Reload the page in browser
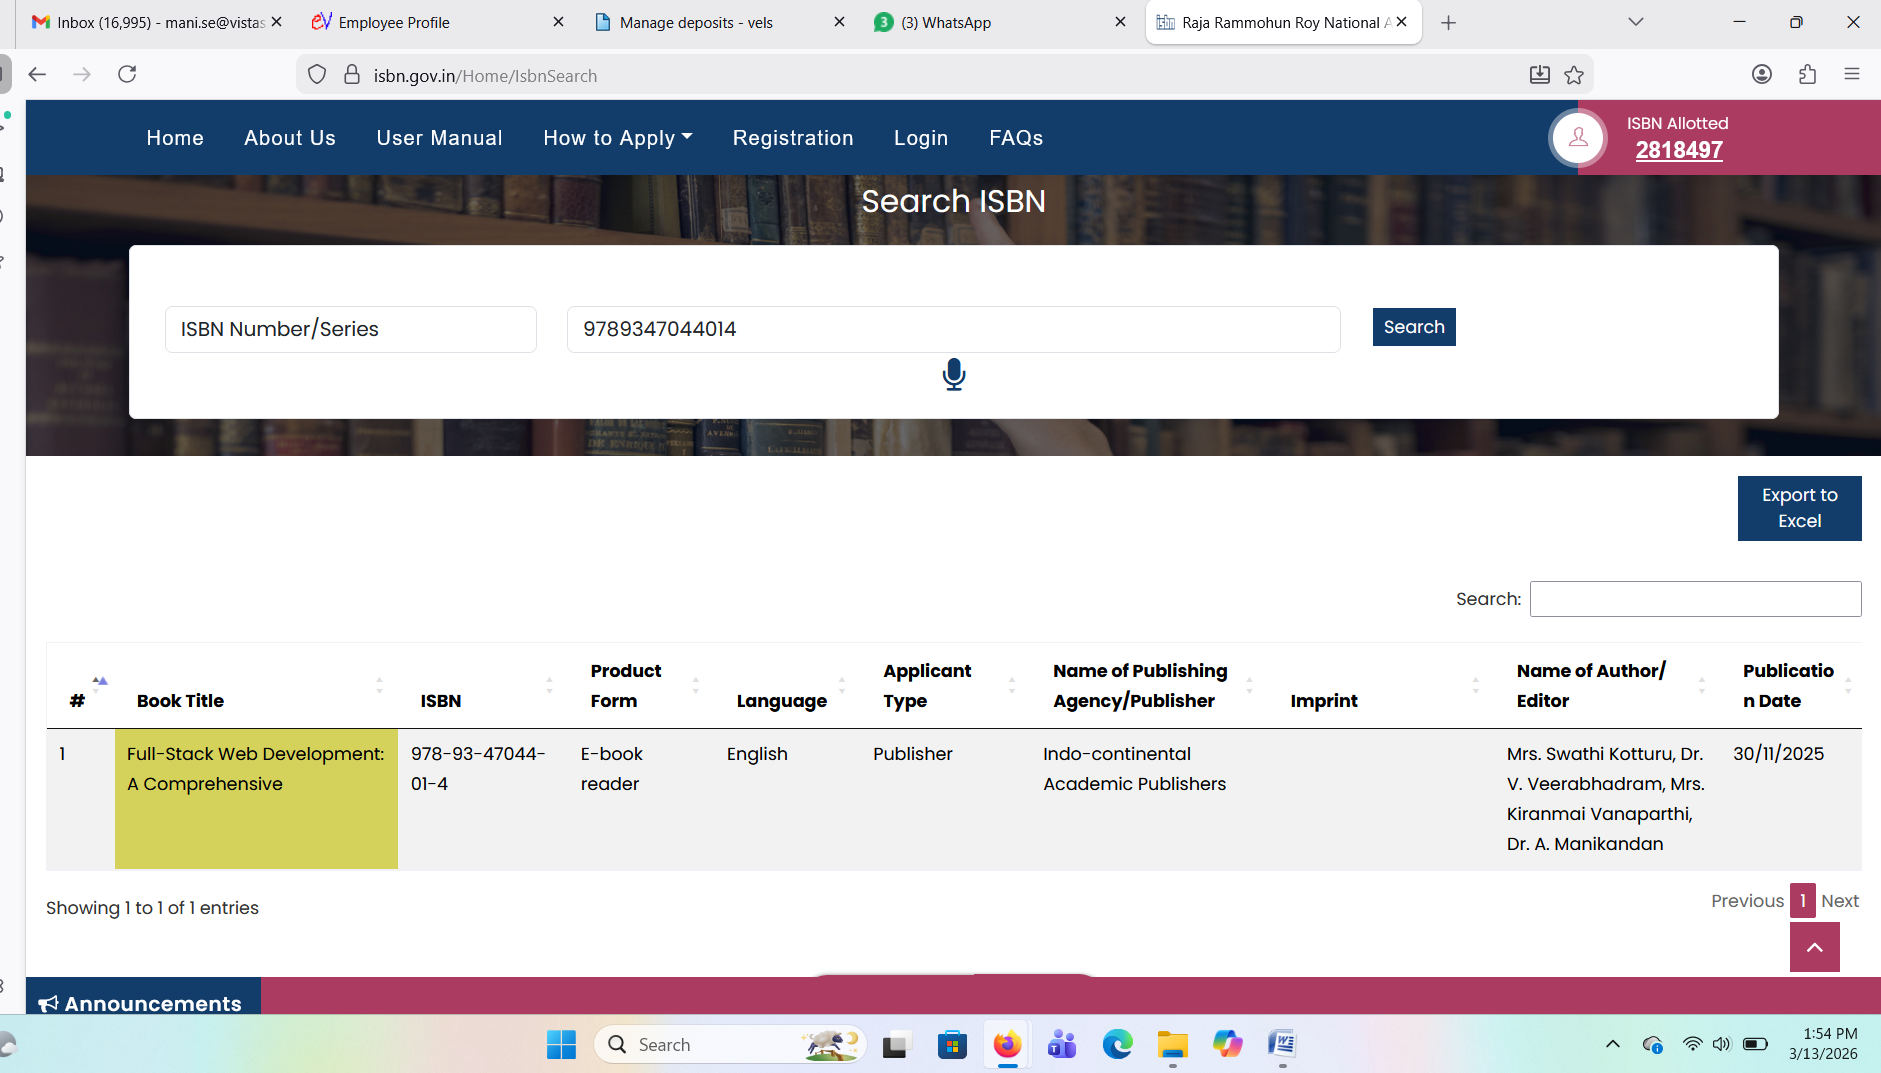Viewport: 1881px width, 1073px height. coord(127,75)
